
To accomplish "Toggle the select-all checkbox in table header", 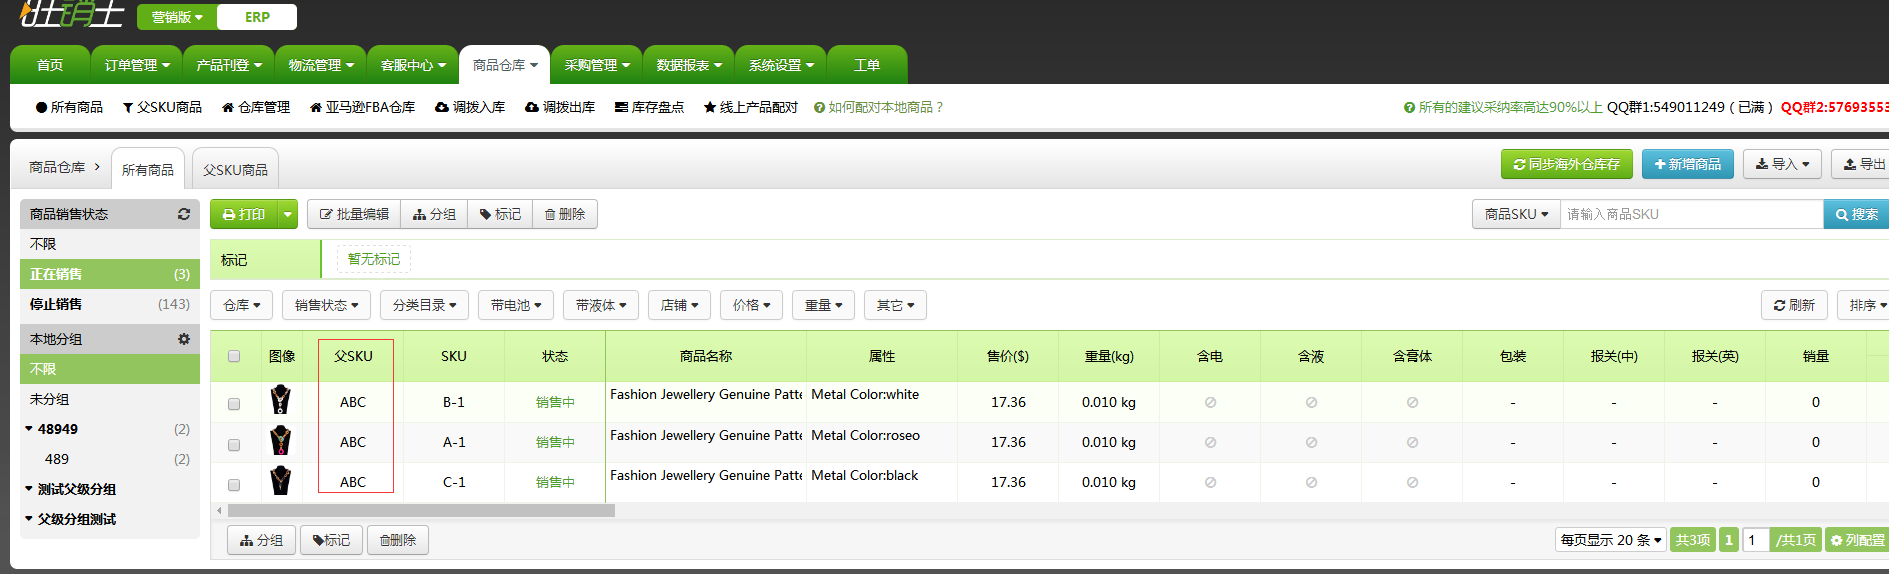I will coord(234,356).
